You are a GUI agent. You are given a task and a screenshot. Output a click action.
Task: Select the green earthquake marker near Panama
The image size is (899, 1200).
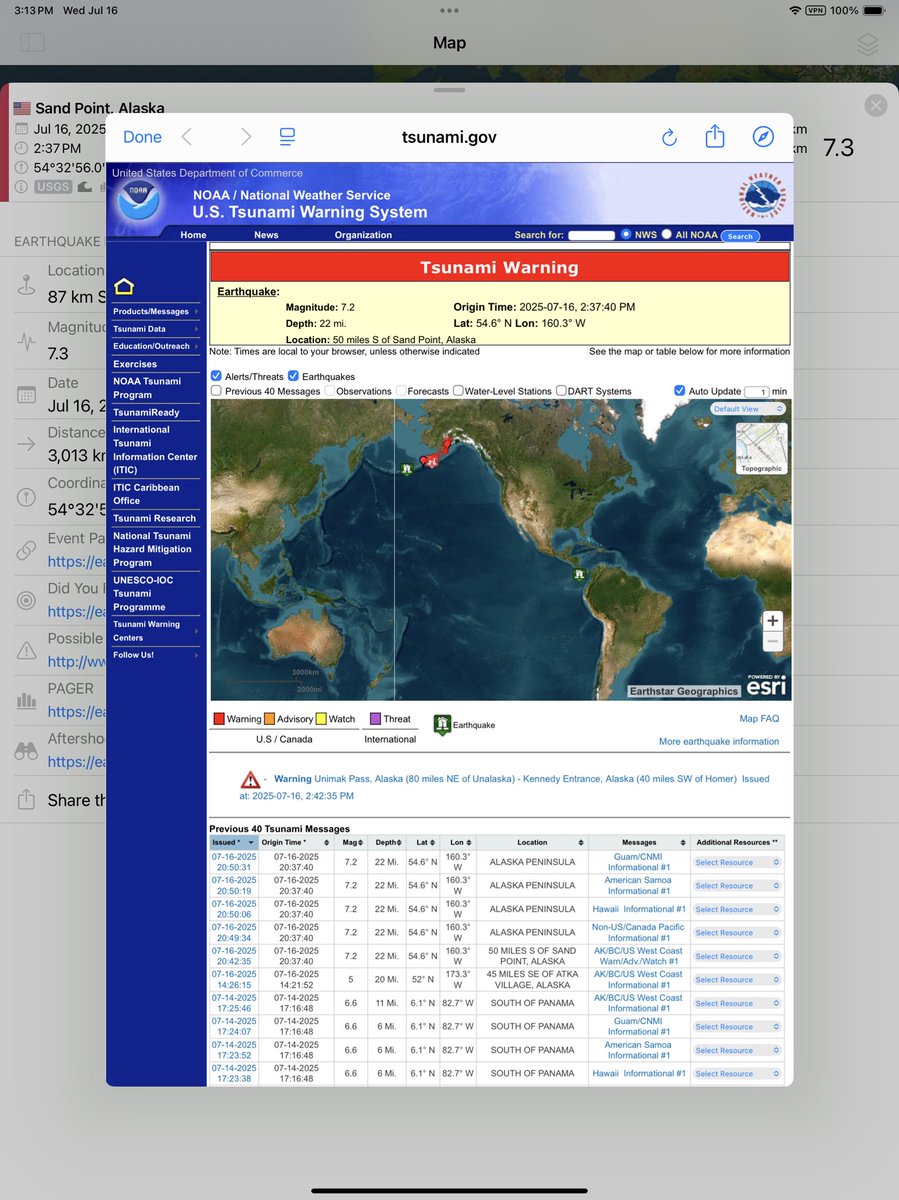[579, 575]
